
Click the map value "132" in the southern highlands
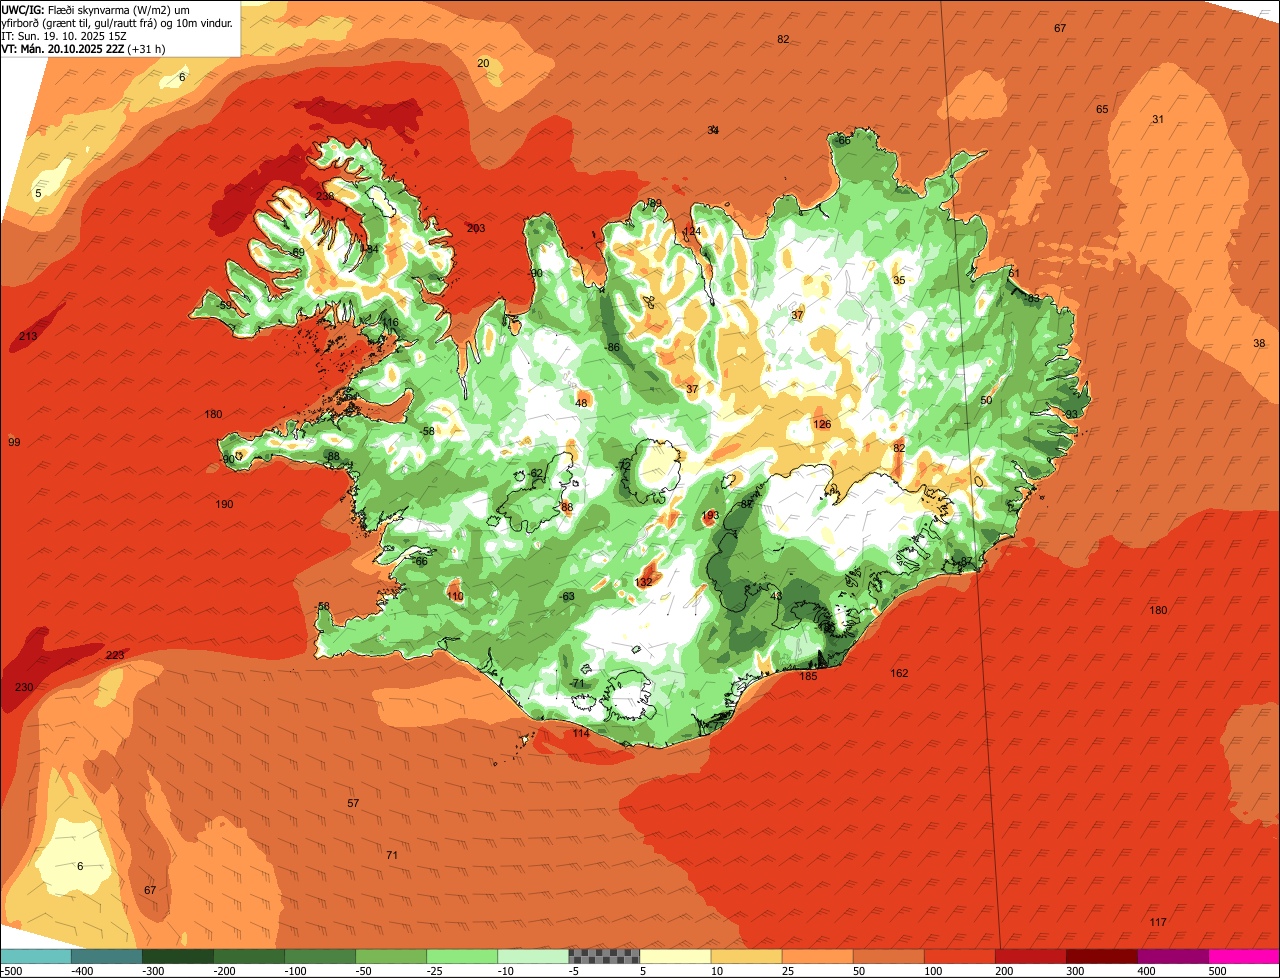pos(644,583)
